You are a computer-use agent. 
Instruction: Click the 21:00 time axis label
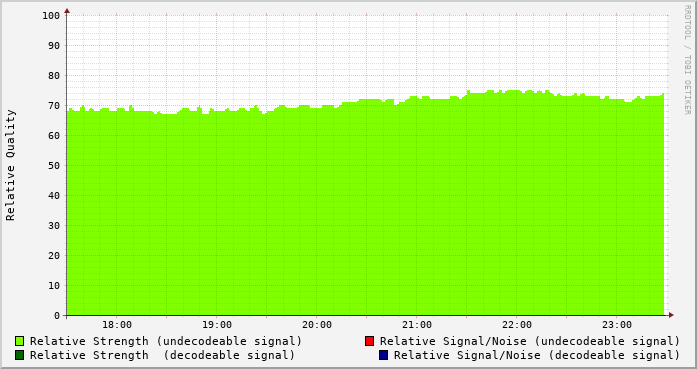tap(417, 325)
